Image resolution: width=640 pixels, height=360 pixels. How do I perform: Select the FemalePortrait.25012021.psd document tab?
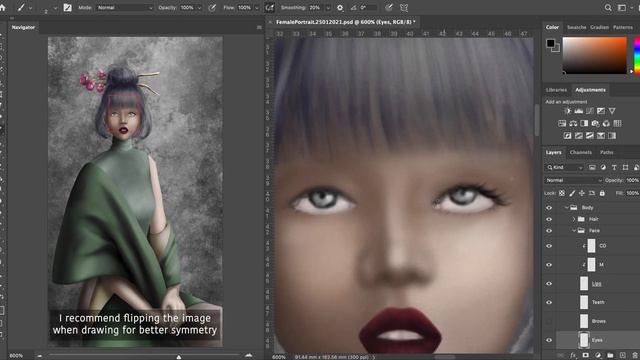(345, 22)
